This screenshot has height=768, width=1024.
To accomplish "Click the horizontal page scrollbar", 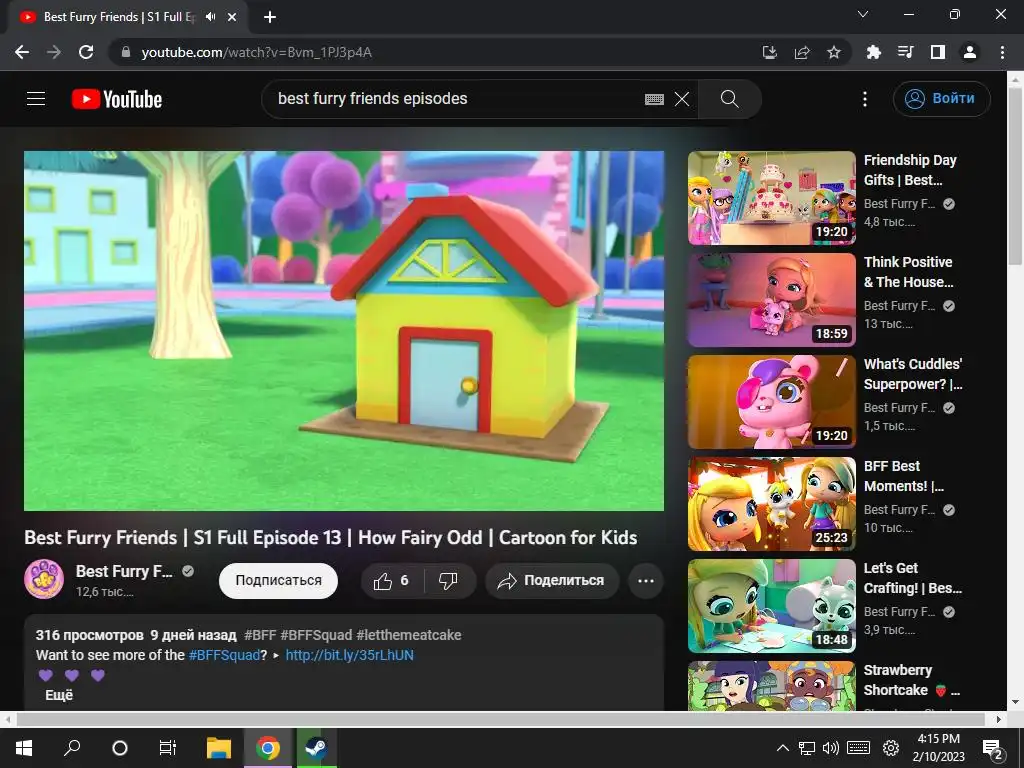I will click(501, 719).
